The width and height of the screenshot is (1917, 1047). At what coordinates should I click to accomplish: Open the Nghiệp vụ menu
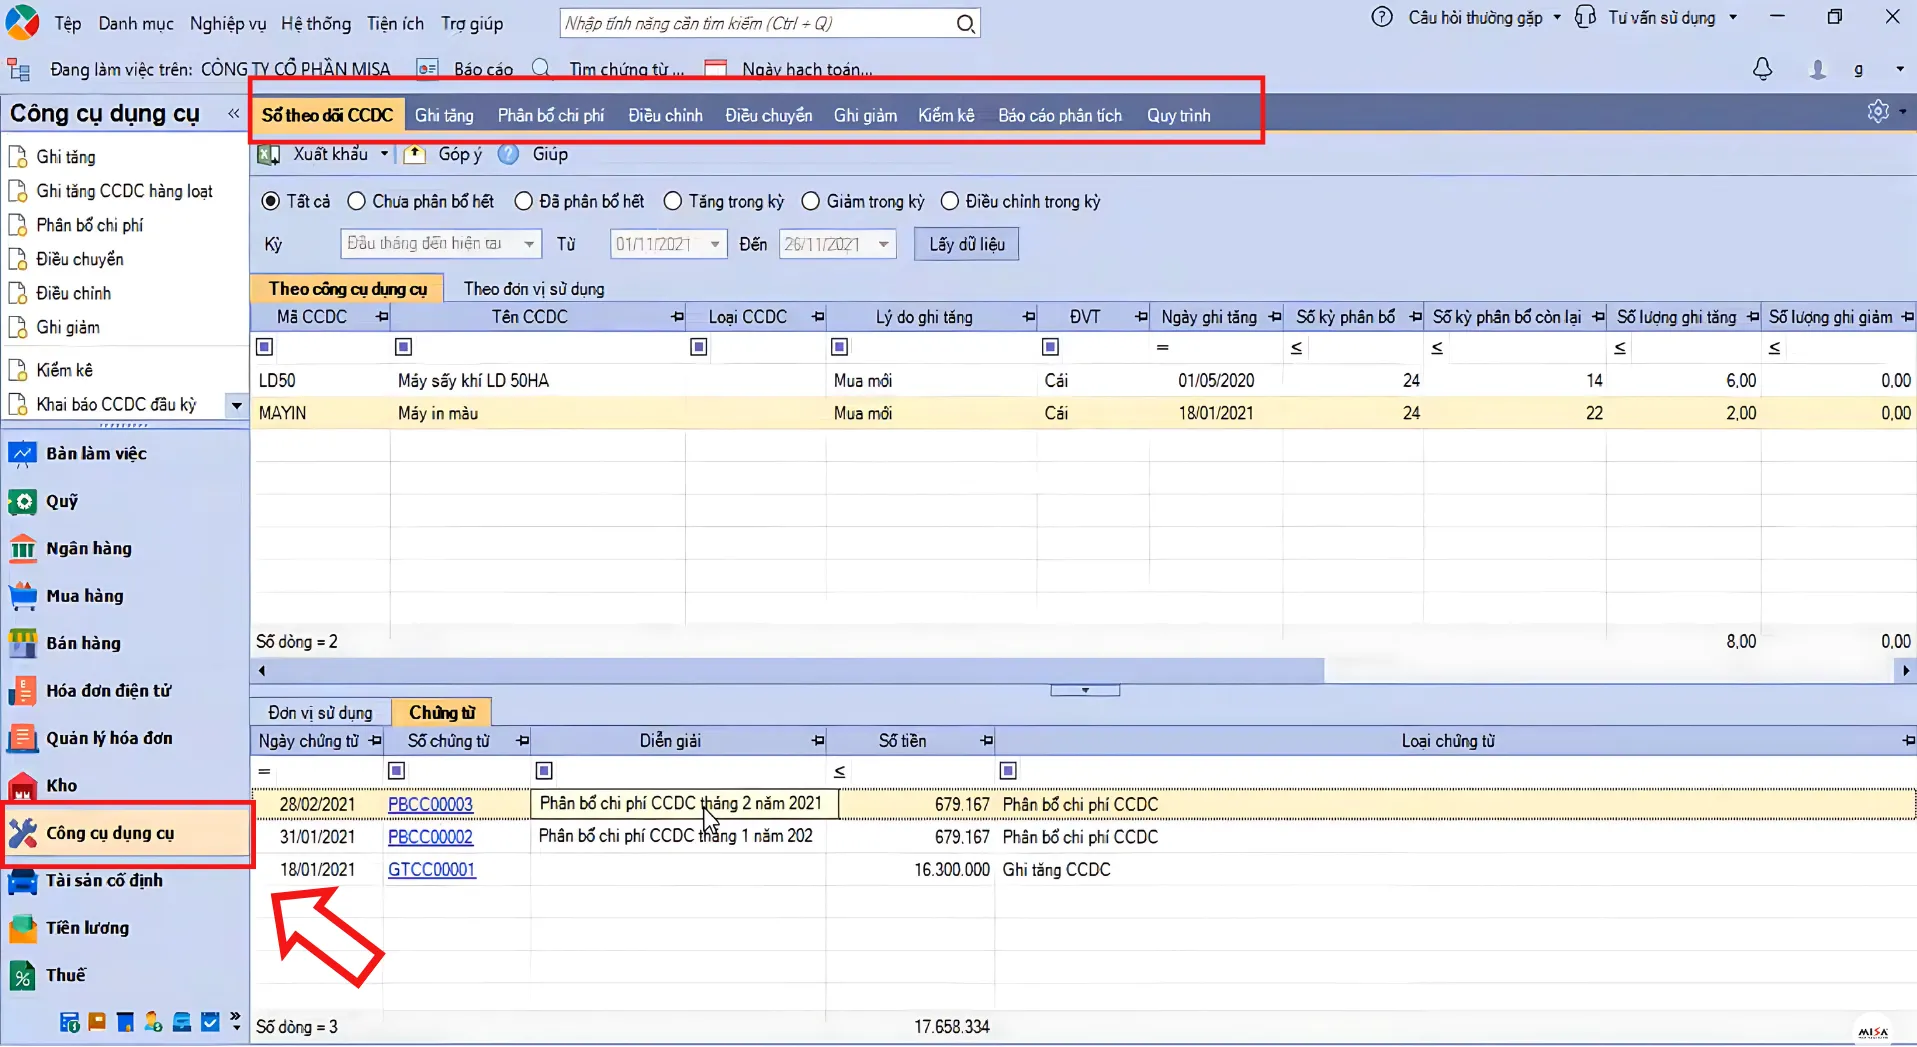click(x=228, y=23)
